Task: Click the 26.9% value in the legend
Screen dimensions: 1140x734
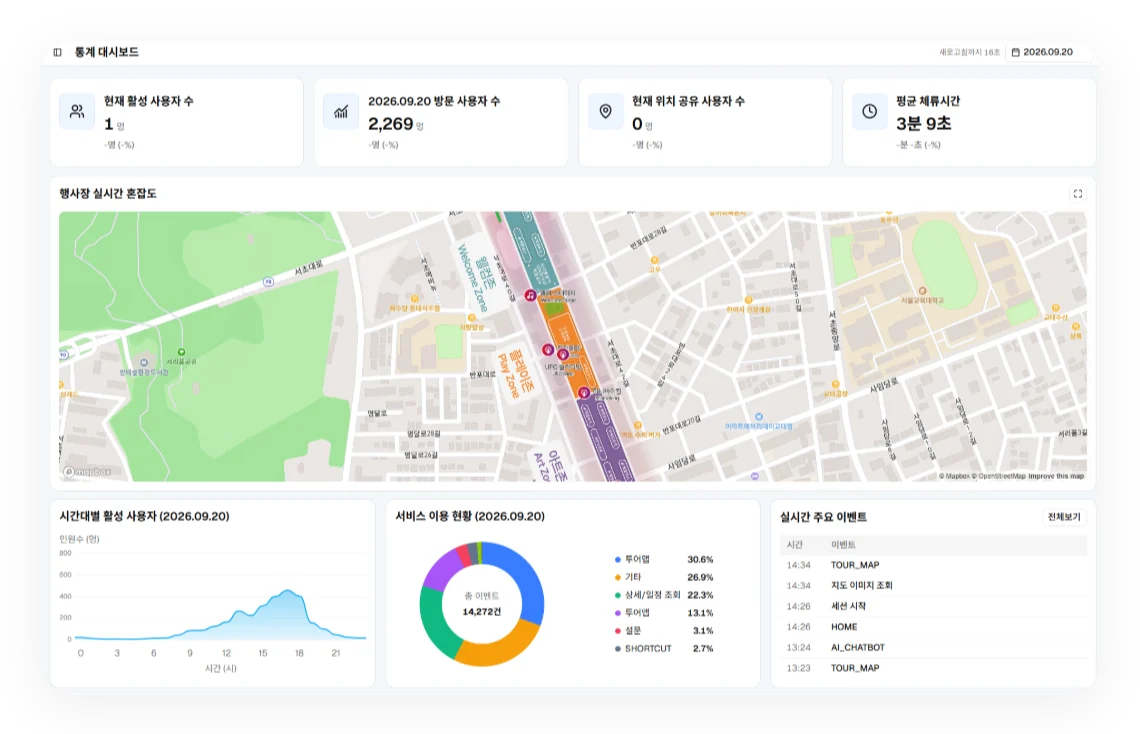Action: (x=700, y=578)
